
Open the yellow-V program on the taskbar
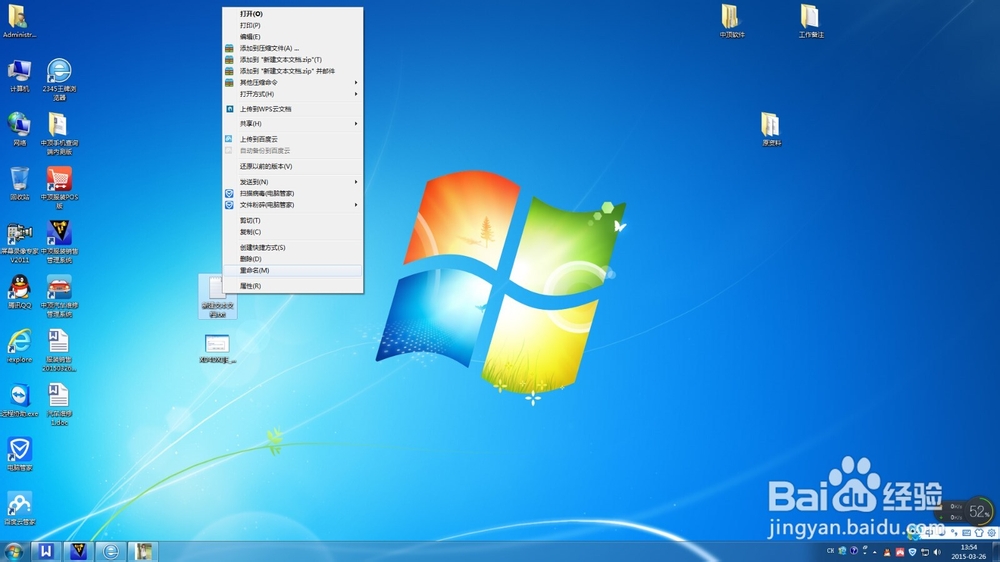pos(78,551)
